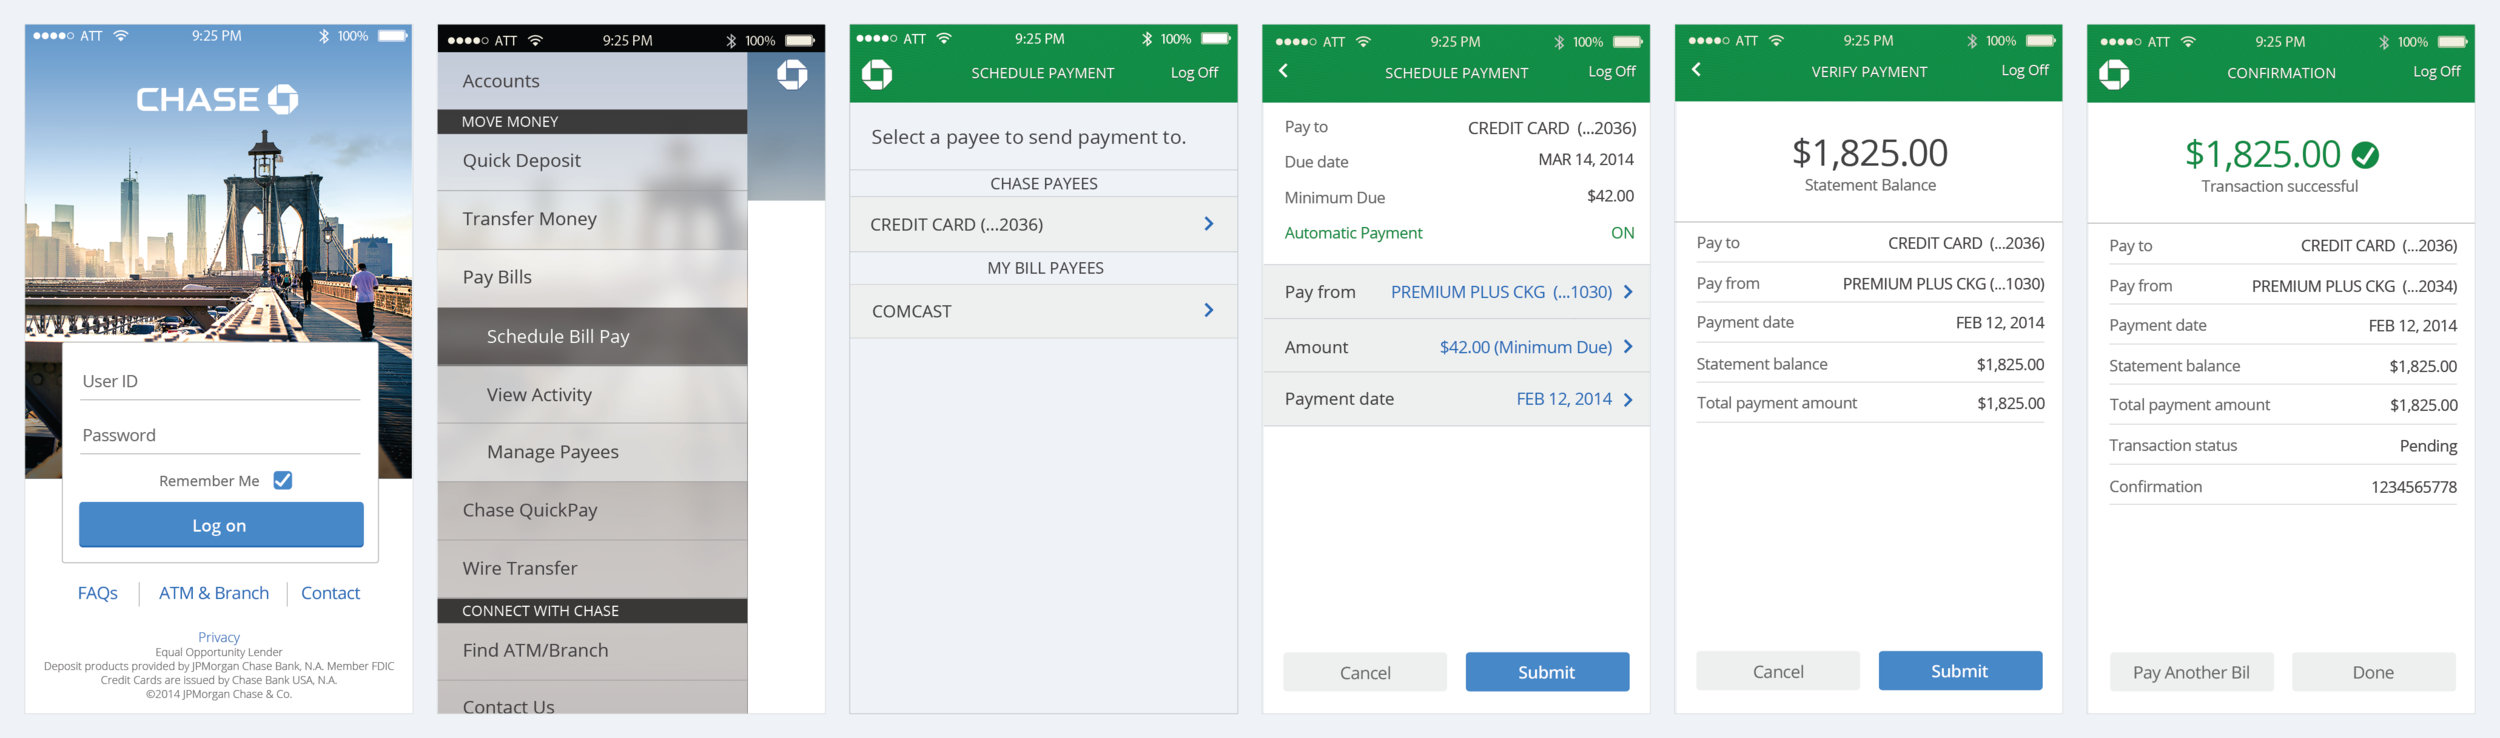Tap Transaction status Pending value

[x=2428, y=446]
